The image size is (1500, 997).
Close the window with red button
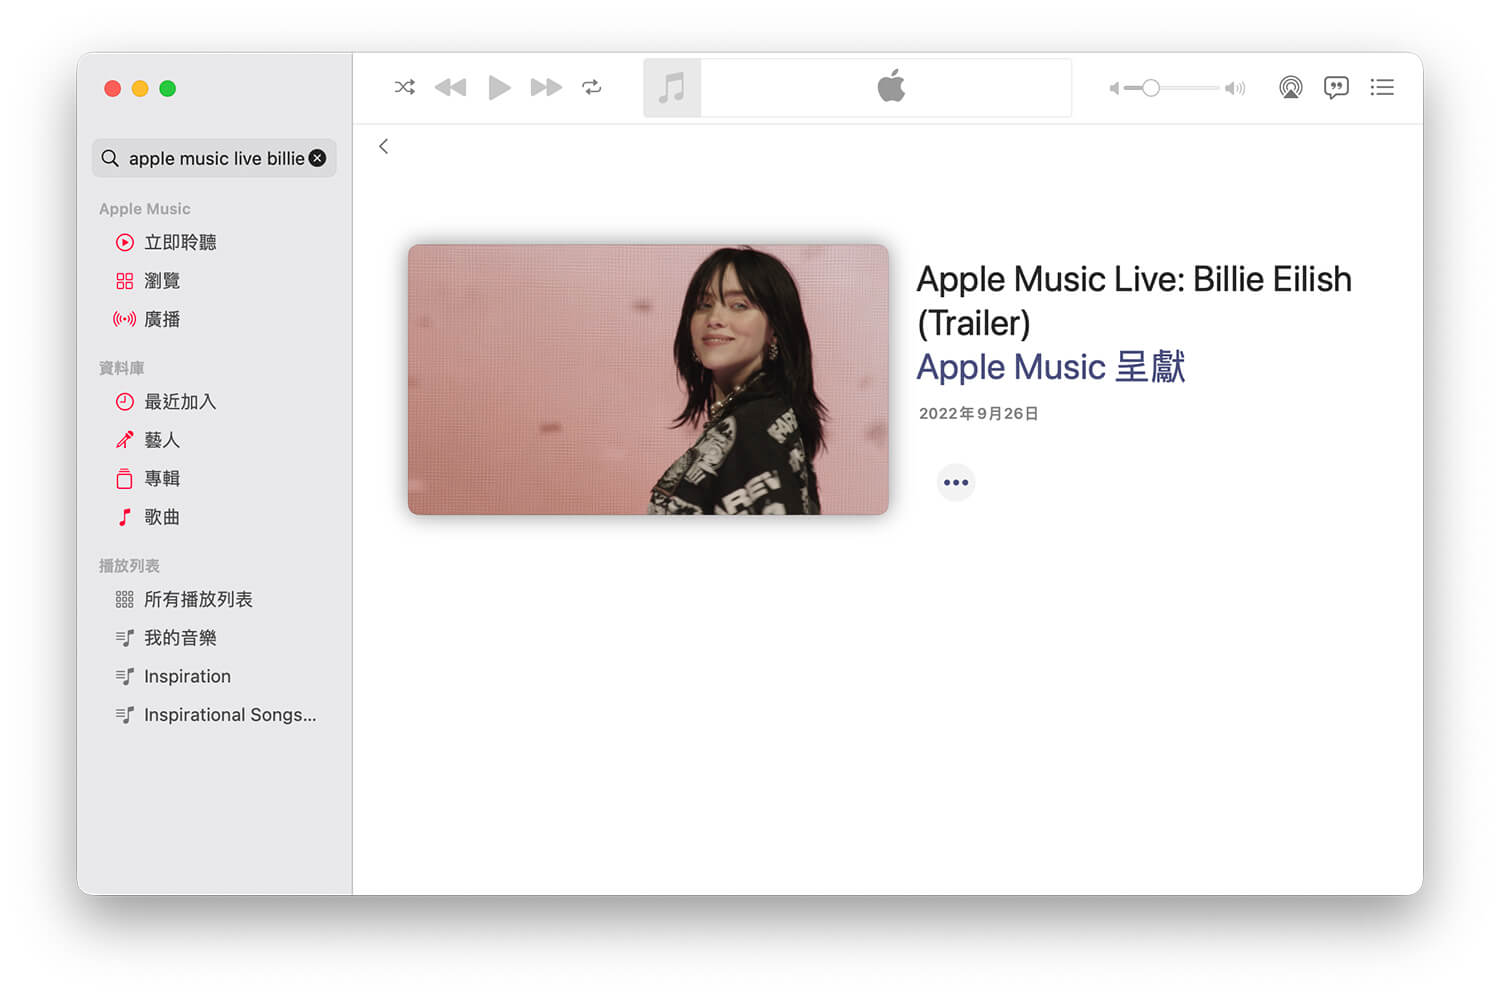coord(113,88)
